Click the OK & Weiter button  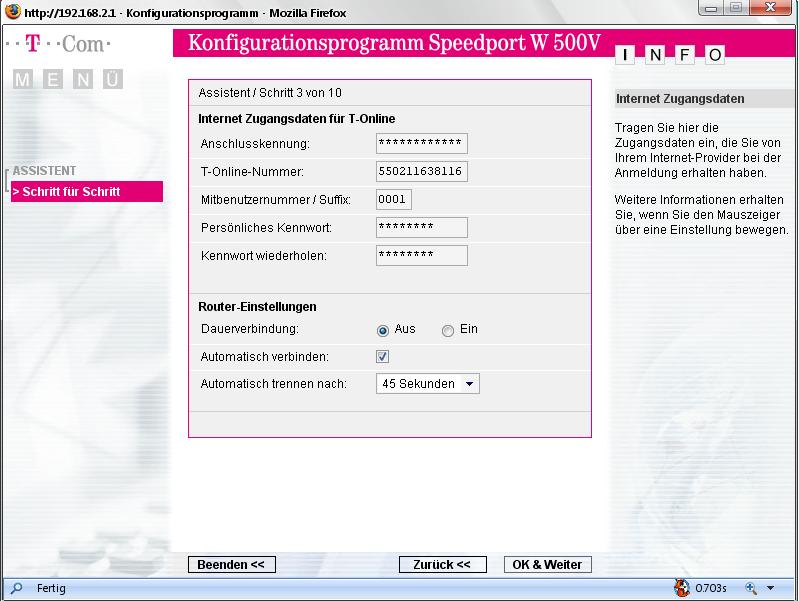[547, 564]
